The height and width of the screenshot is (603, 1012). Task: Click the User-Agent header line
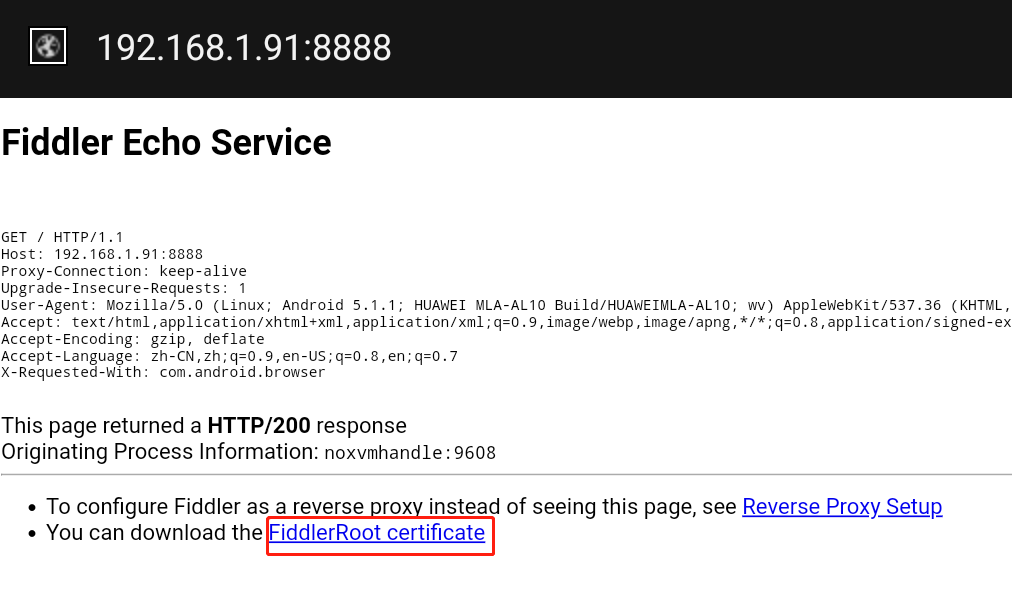pyautogui.click(x=506, y=305)
